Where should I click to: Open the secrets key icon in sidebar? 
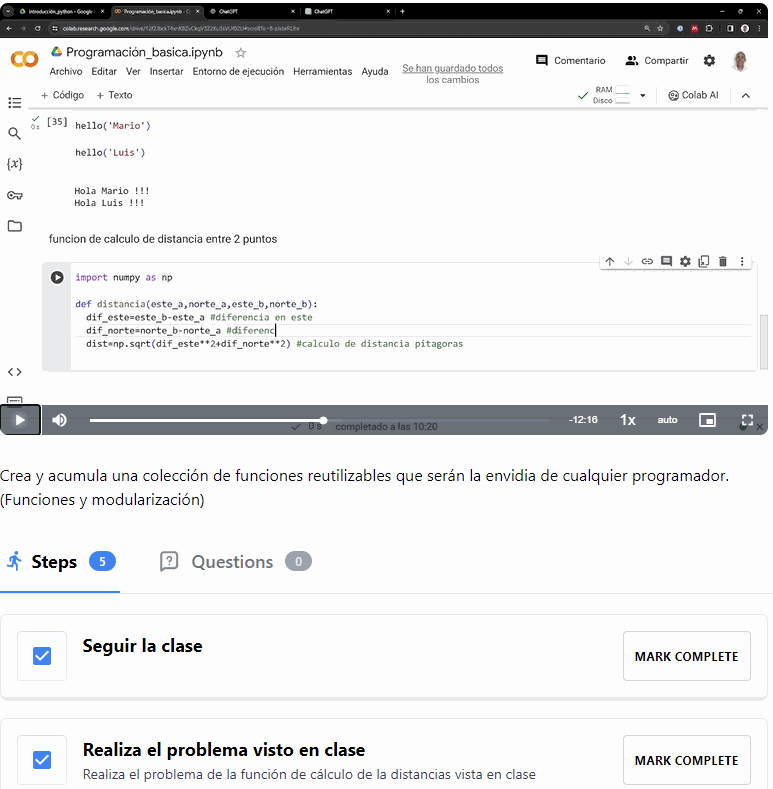(x=15, y=195)
